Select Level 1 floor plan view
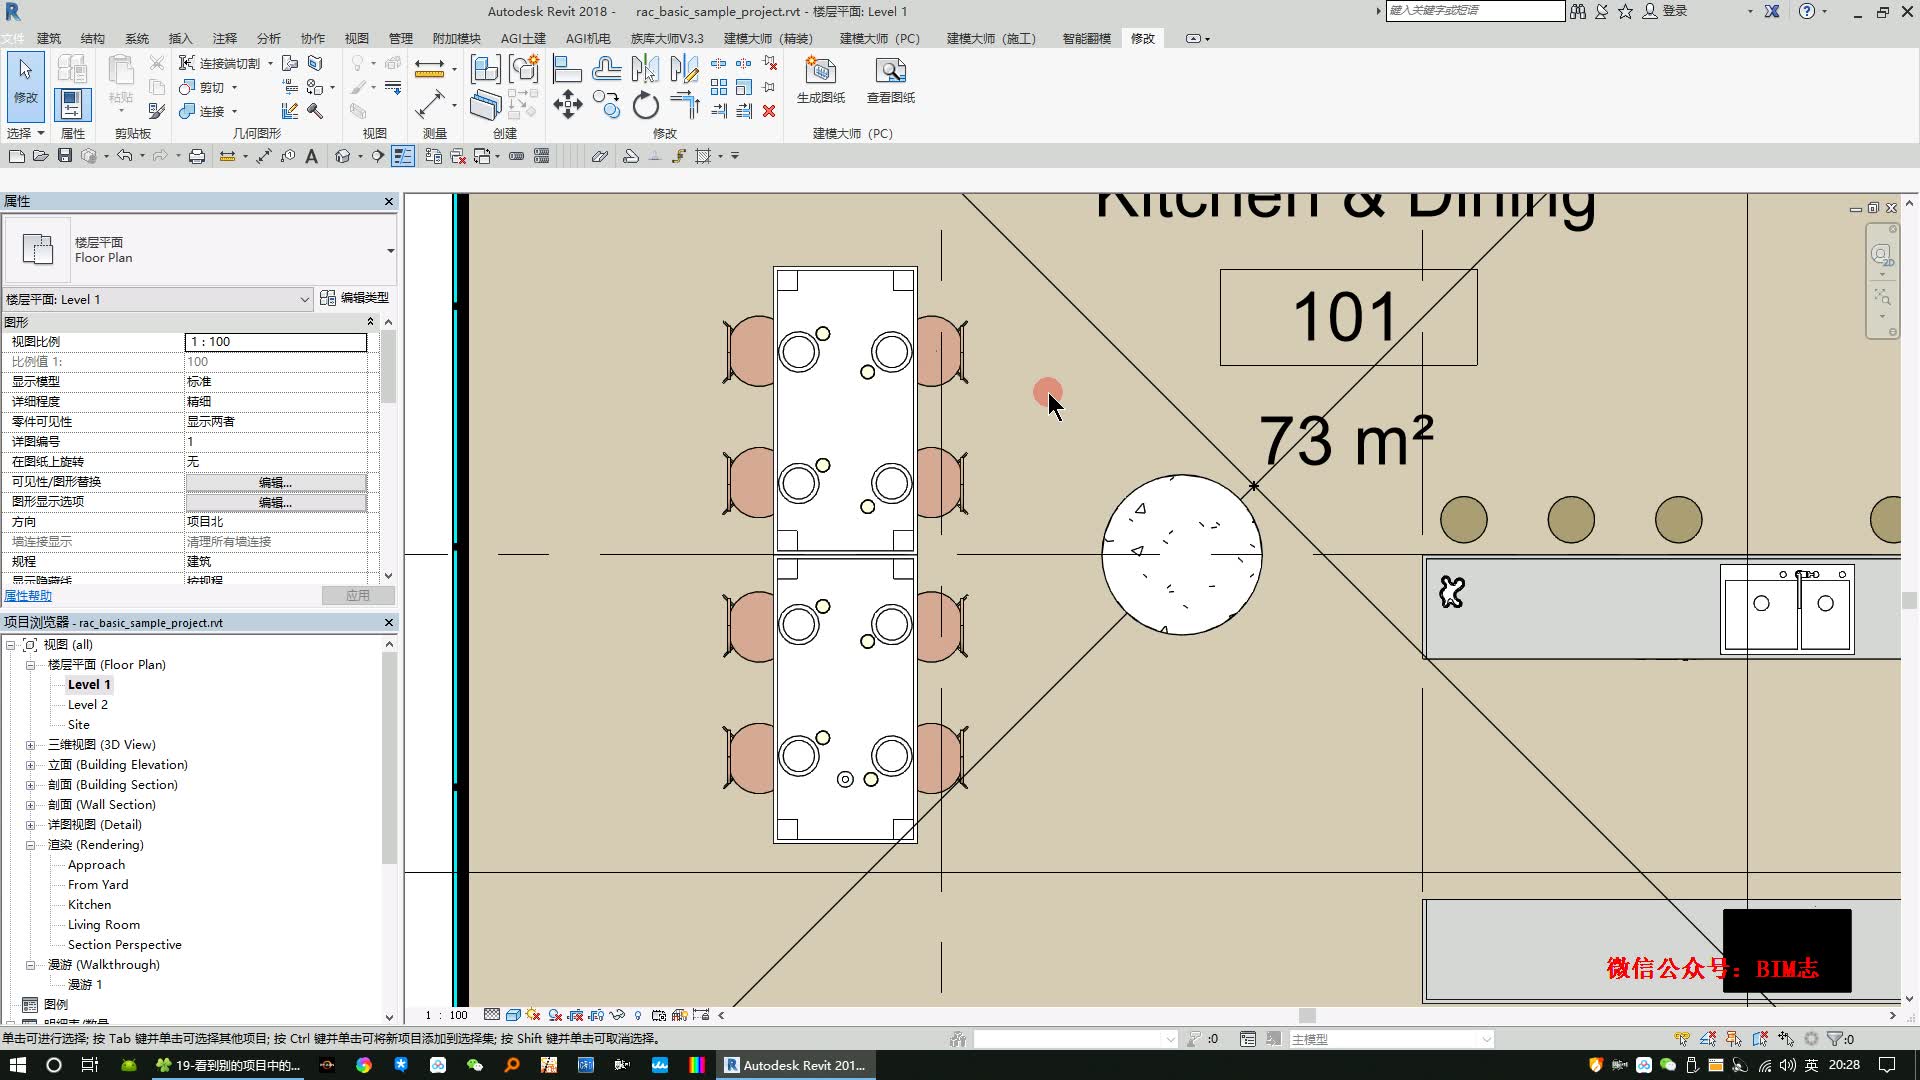 click(x=88, y=684)
